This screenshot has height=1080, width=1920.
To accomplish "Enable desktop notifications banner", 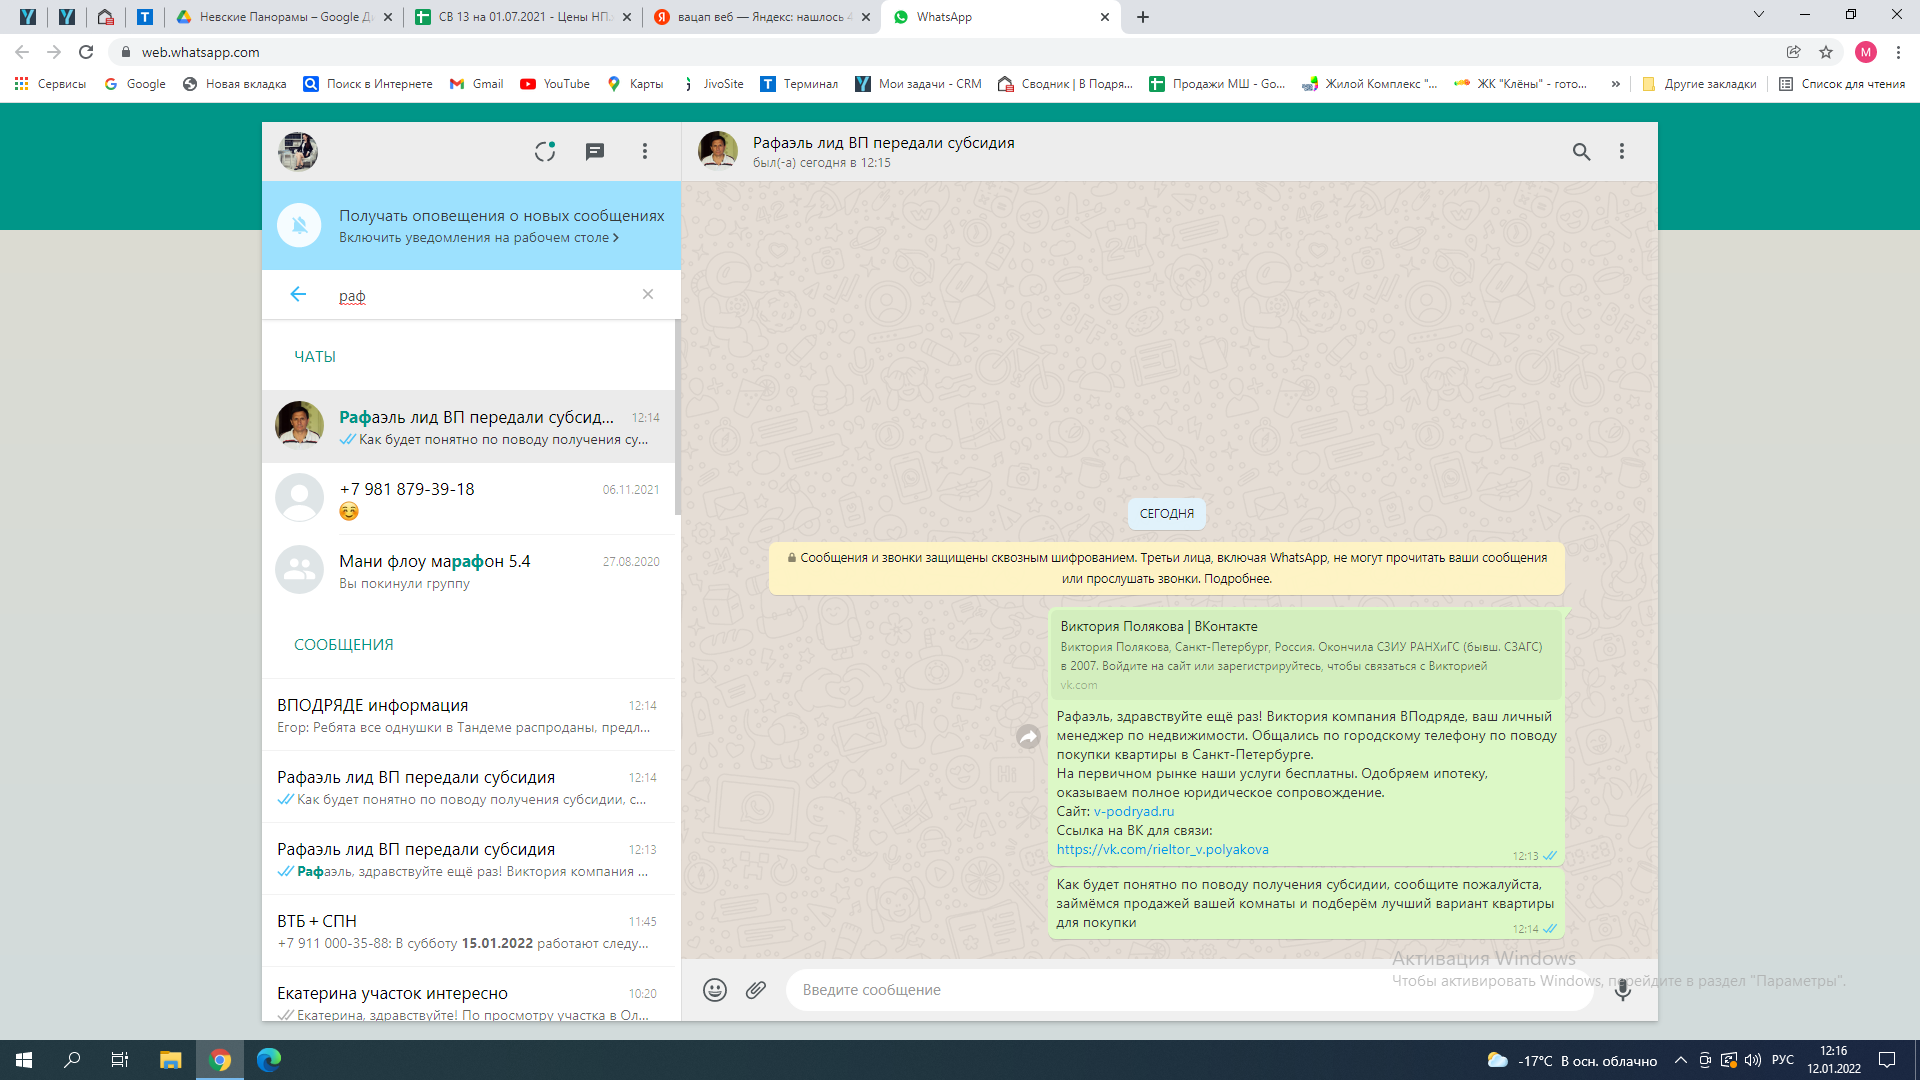I will pyautogui.click(x=478, y=238).
